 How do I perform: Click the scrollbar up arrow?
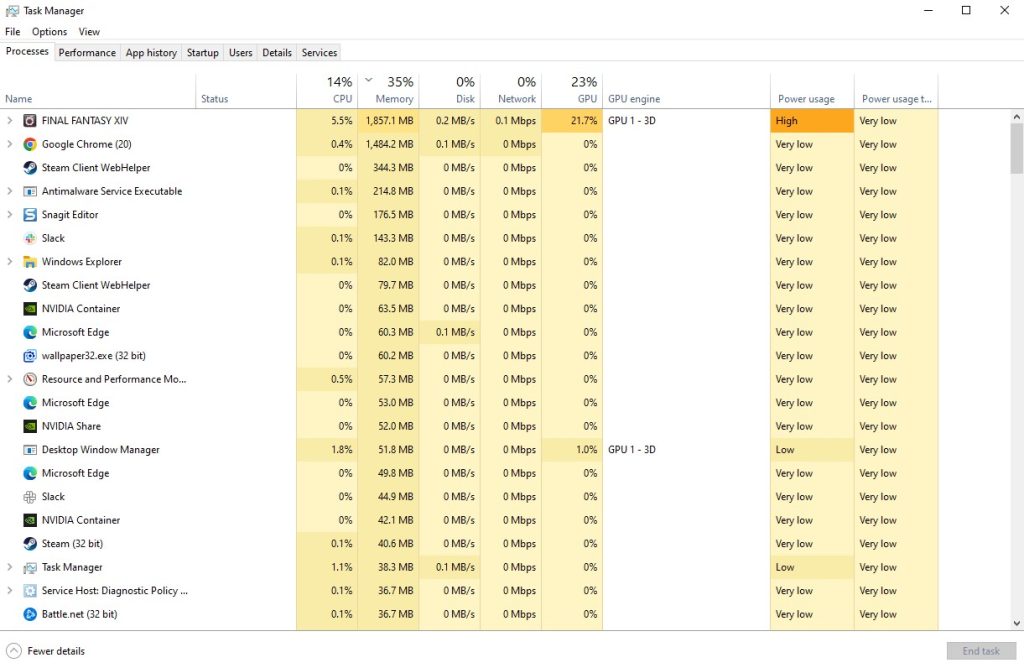1016,117
